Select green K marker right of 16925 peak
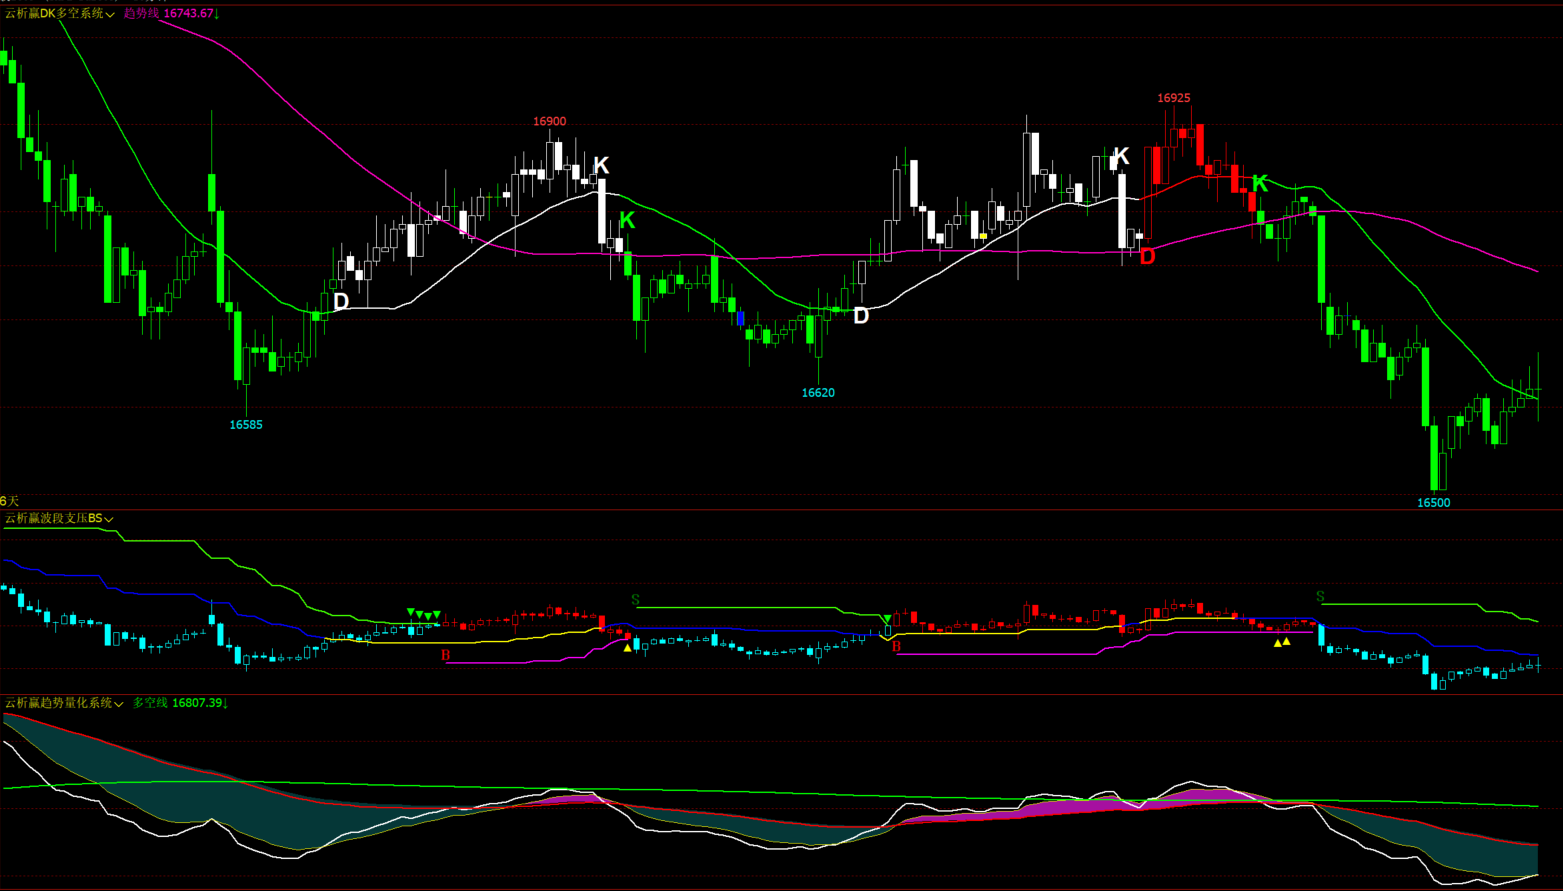Screen dimensions: 1563x891 pos(1260,183)
